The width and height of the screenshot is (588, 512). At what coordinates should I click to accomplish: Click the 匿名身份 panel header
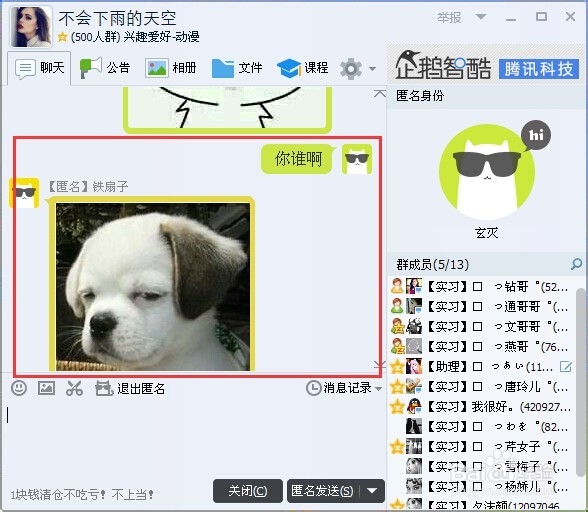tap(487, 96)
